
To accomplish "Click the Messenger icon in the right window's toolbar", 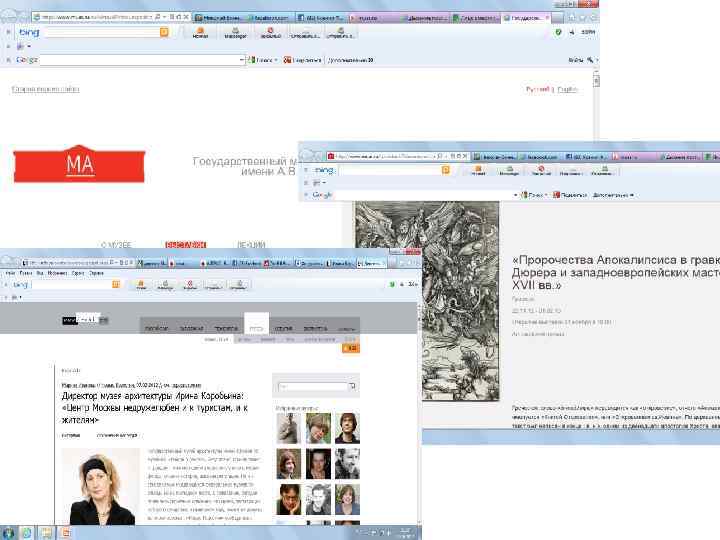I will 509,171.
